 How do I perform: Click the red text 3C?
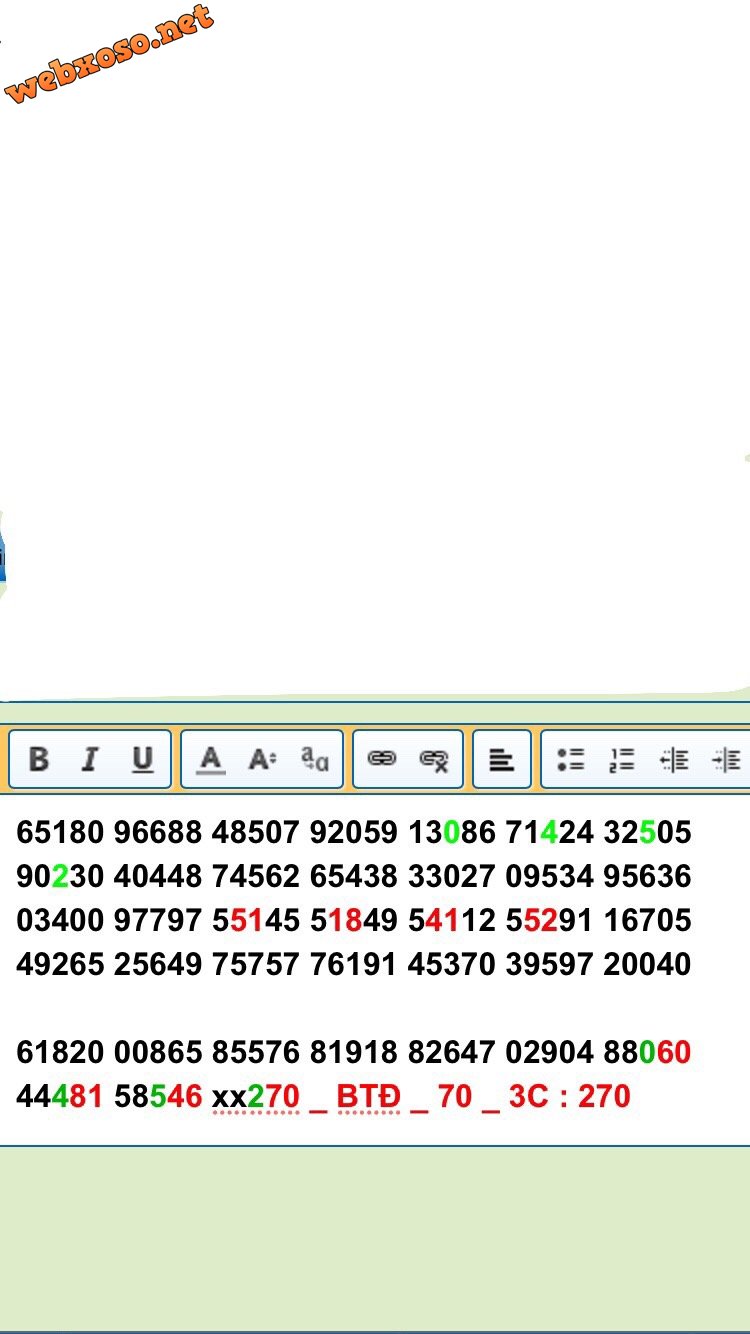pyautogui.click(x=529, y=1096)
